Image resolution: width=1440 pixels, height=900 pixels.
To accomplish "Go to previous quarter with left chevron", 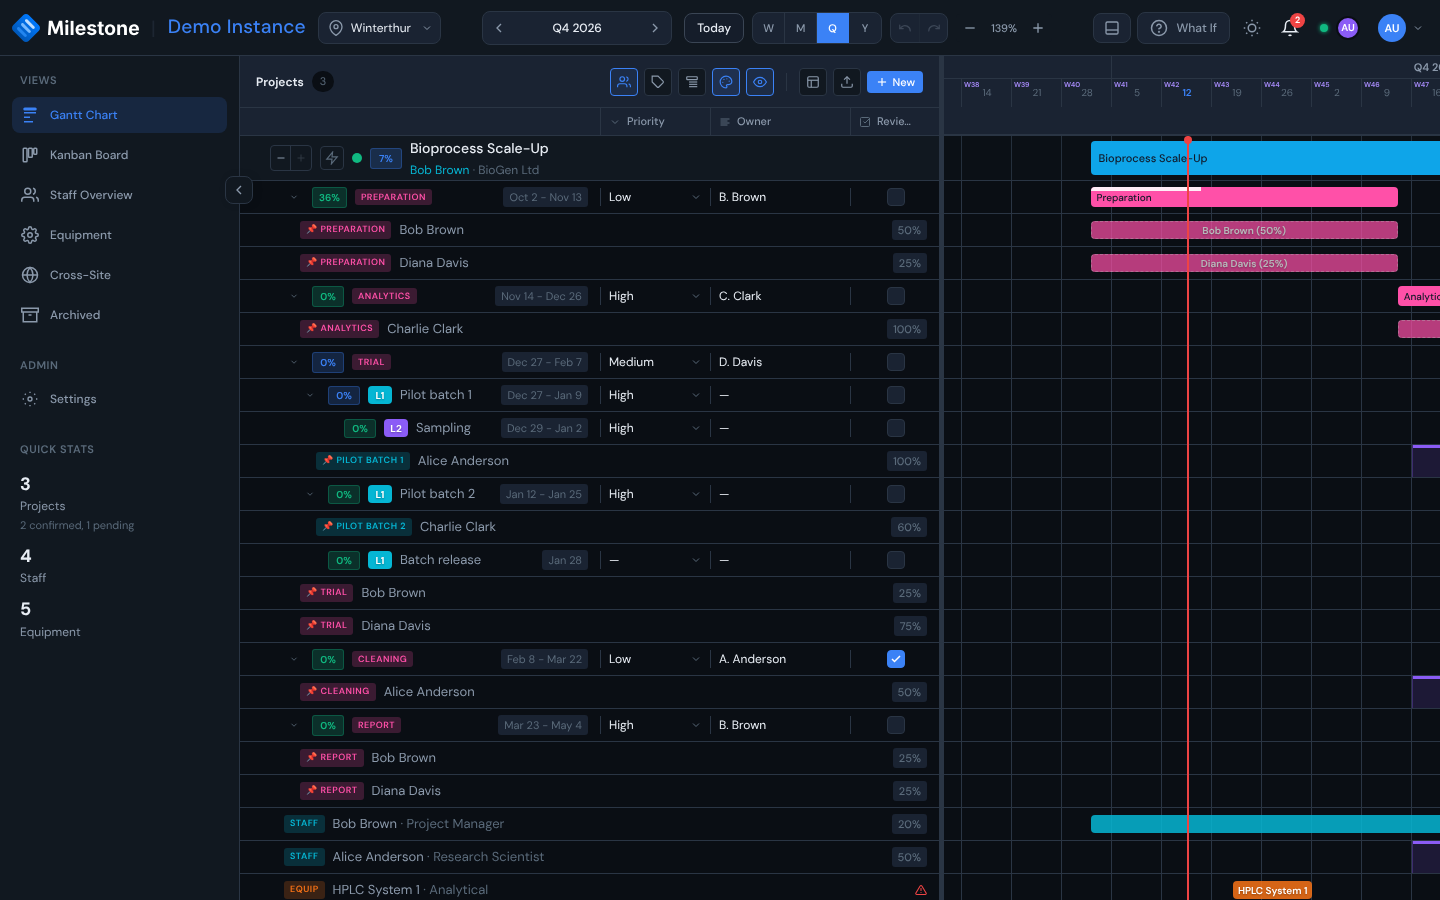I will click(x=499, y=28).
